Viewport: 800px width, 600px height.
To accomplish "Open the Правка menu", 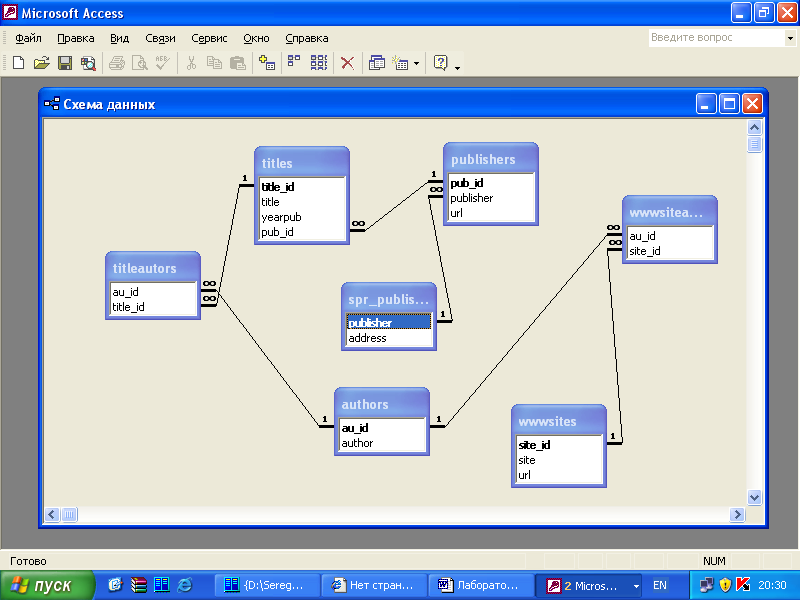I will 76,38.
